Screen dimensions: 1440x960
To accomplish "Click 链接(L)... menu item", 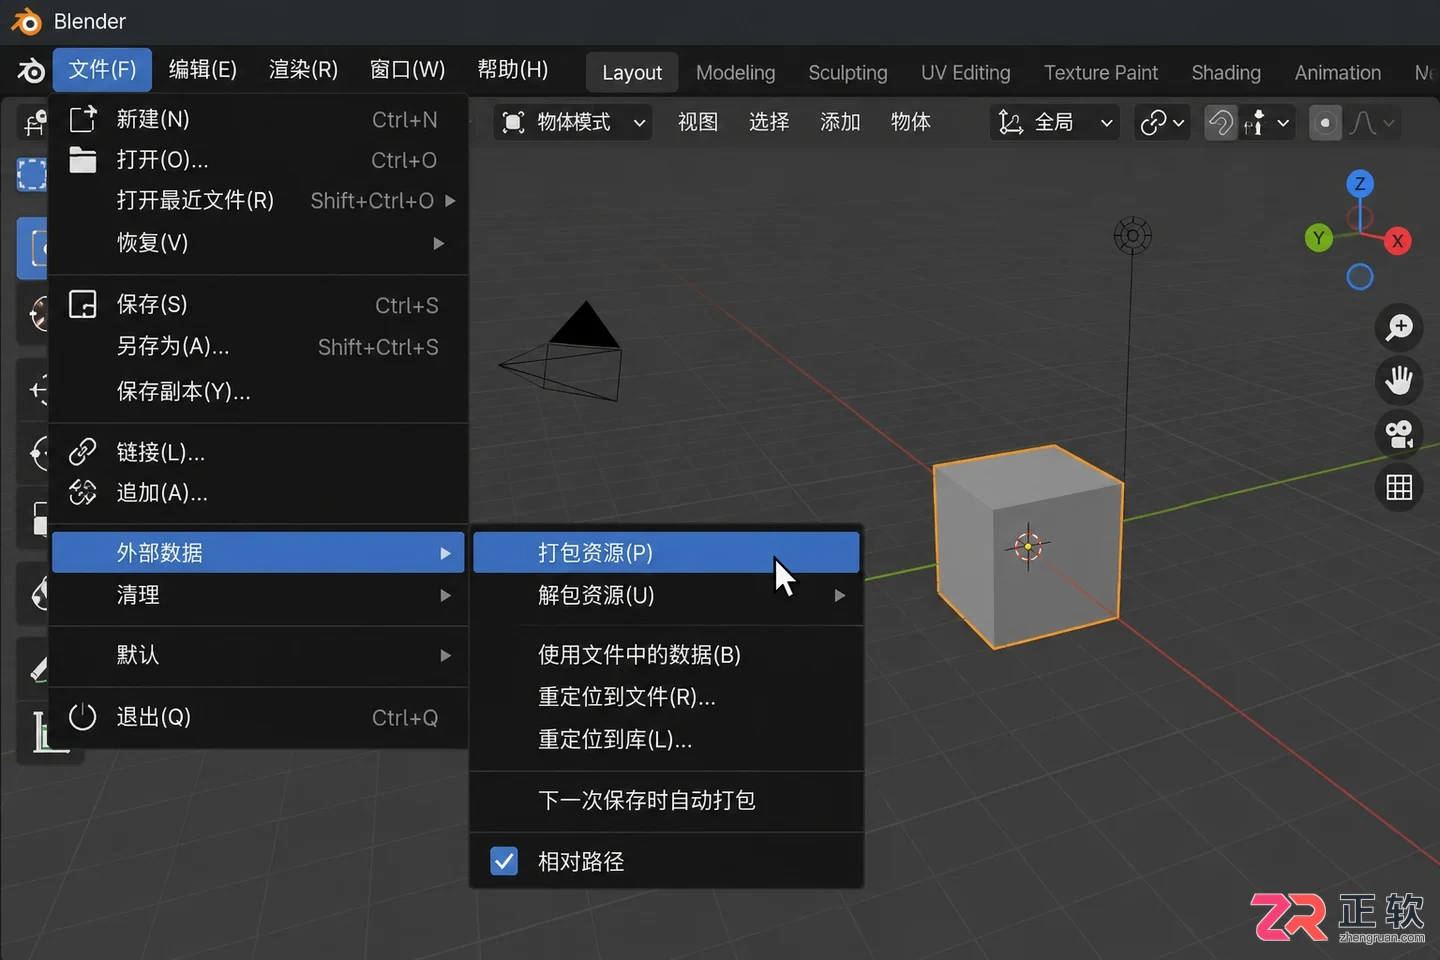I will (x=258, y=452).
